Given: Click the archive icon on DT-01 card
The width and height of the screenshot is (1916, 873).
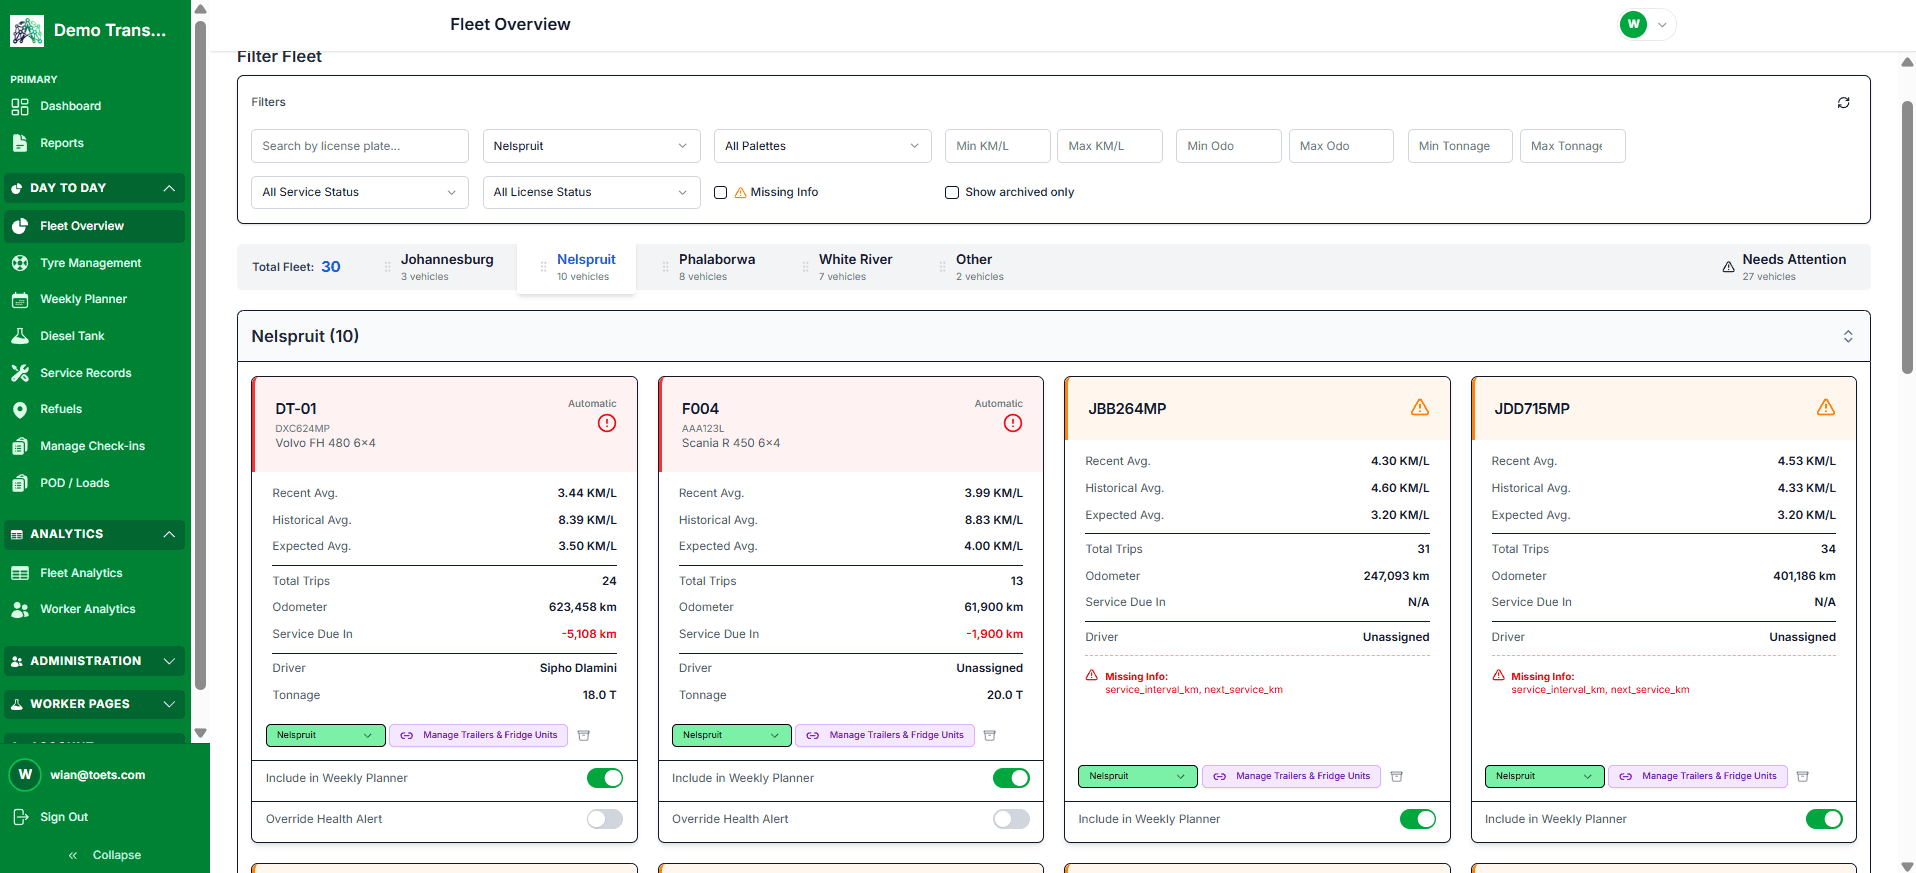Looking at the screenshot, I should point(584,735).
